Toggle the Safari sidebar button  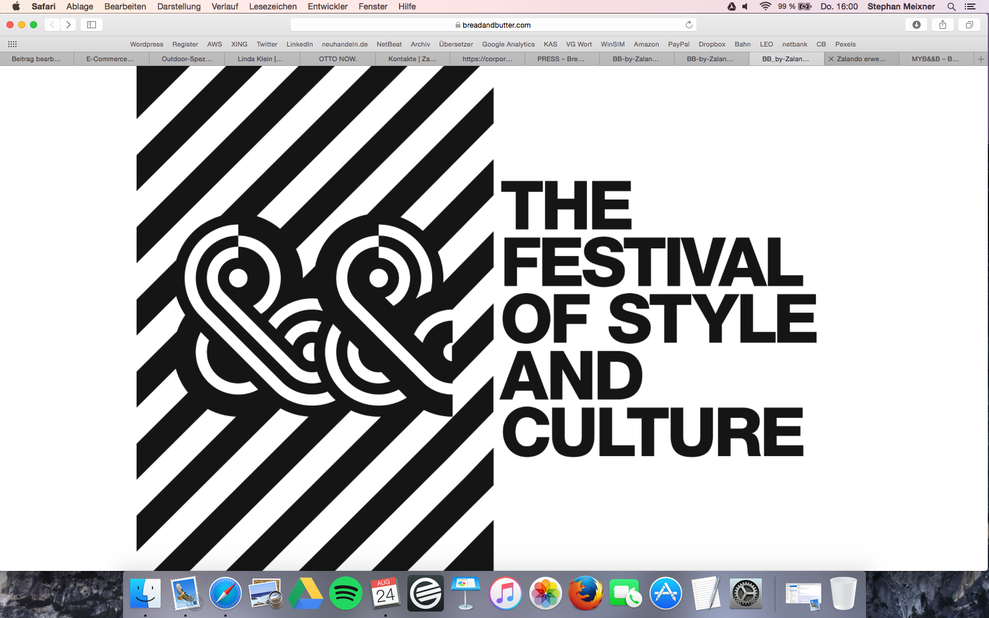[91, 25]
